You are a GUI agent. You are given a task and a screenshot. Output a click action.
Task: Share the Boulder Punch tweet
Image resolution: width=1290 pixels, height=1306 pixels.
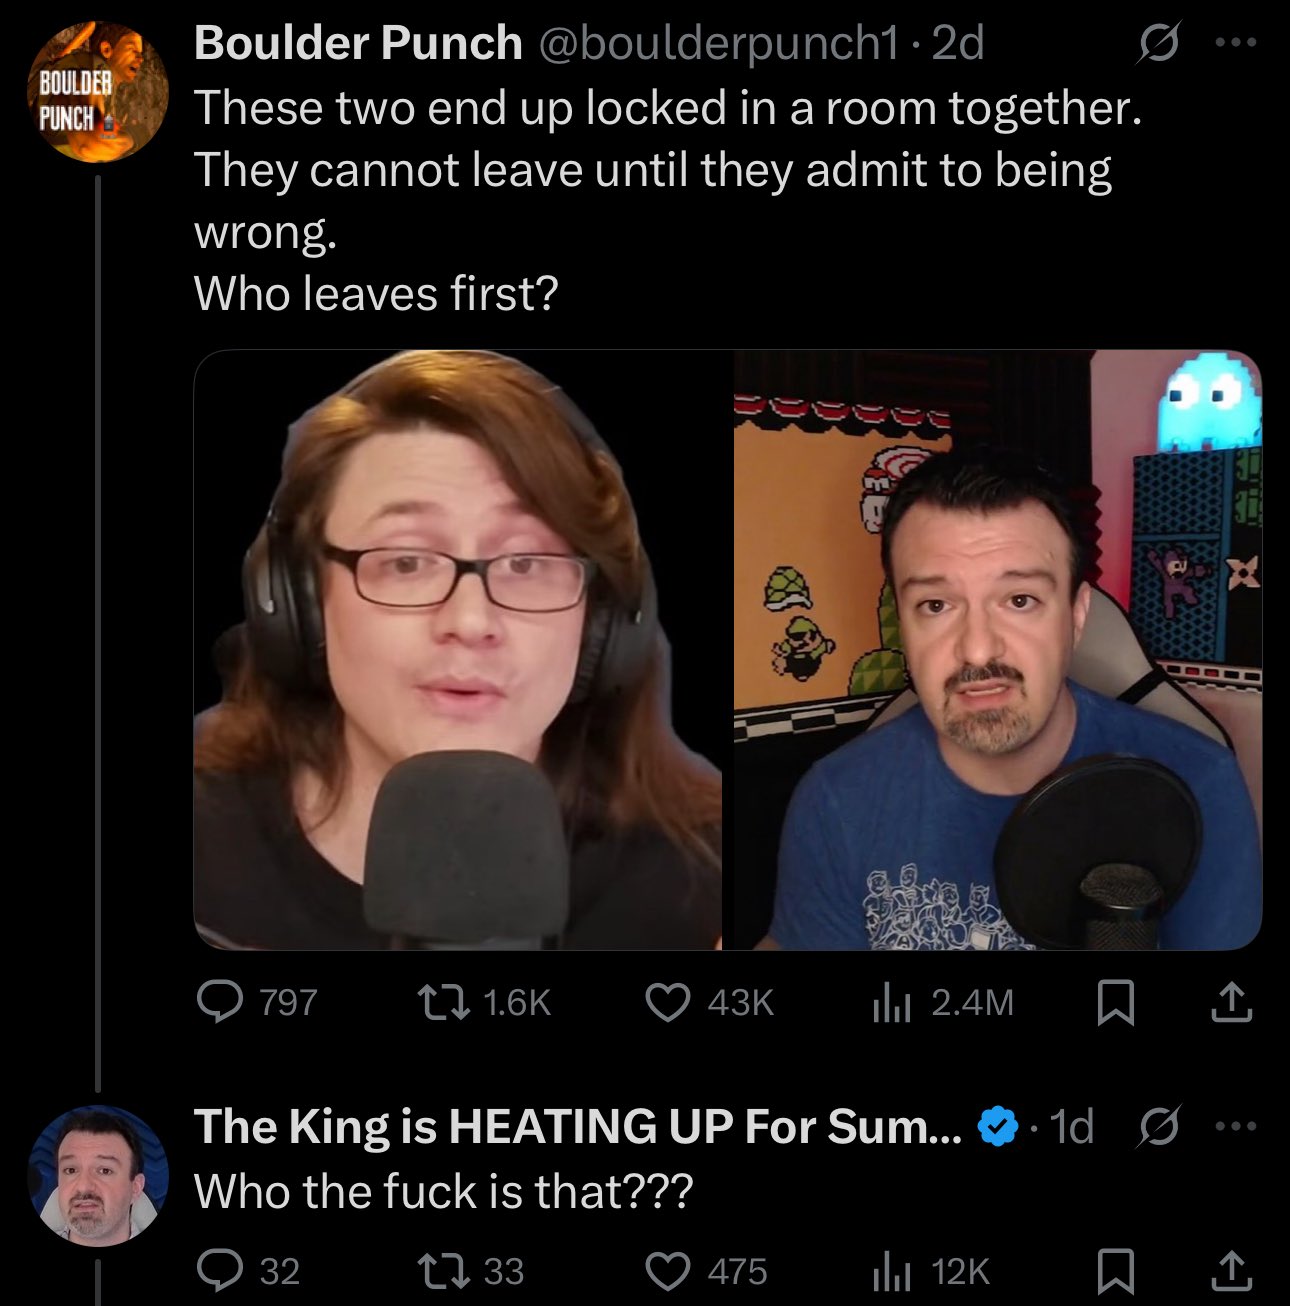(x=1231, y=1002)
